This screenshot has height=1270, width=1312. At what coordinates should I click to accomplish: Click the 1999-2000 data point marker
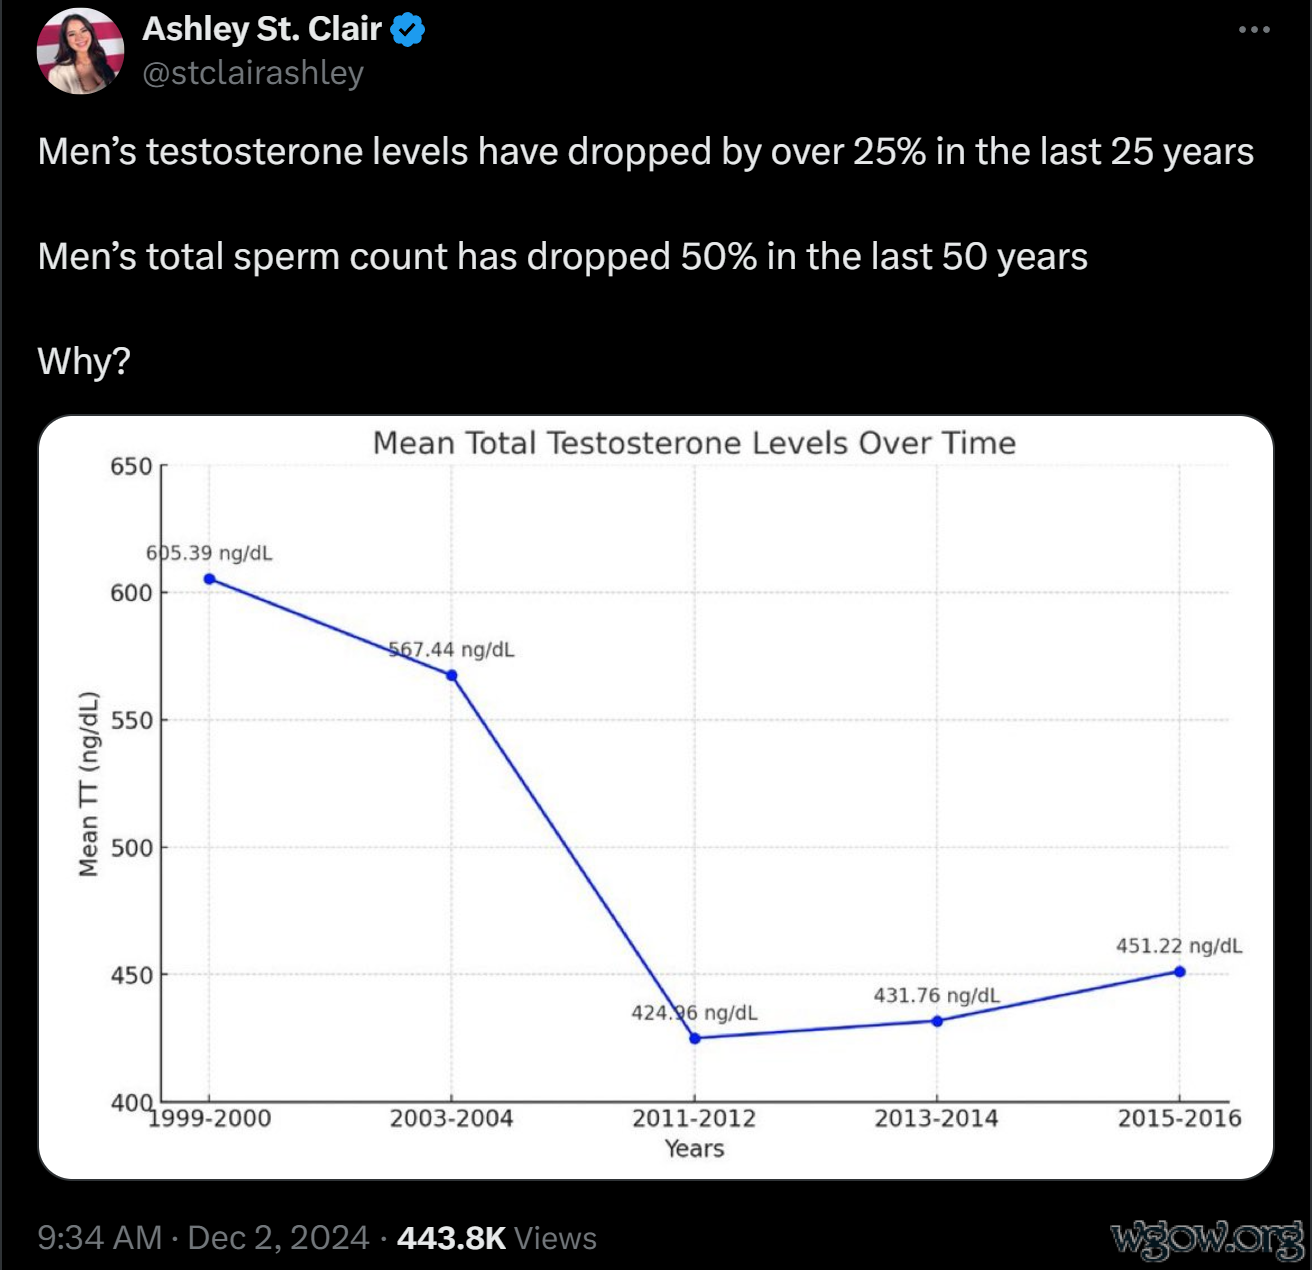[x=209, y=579]
